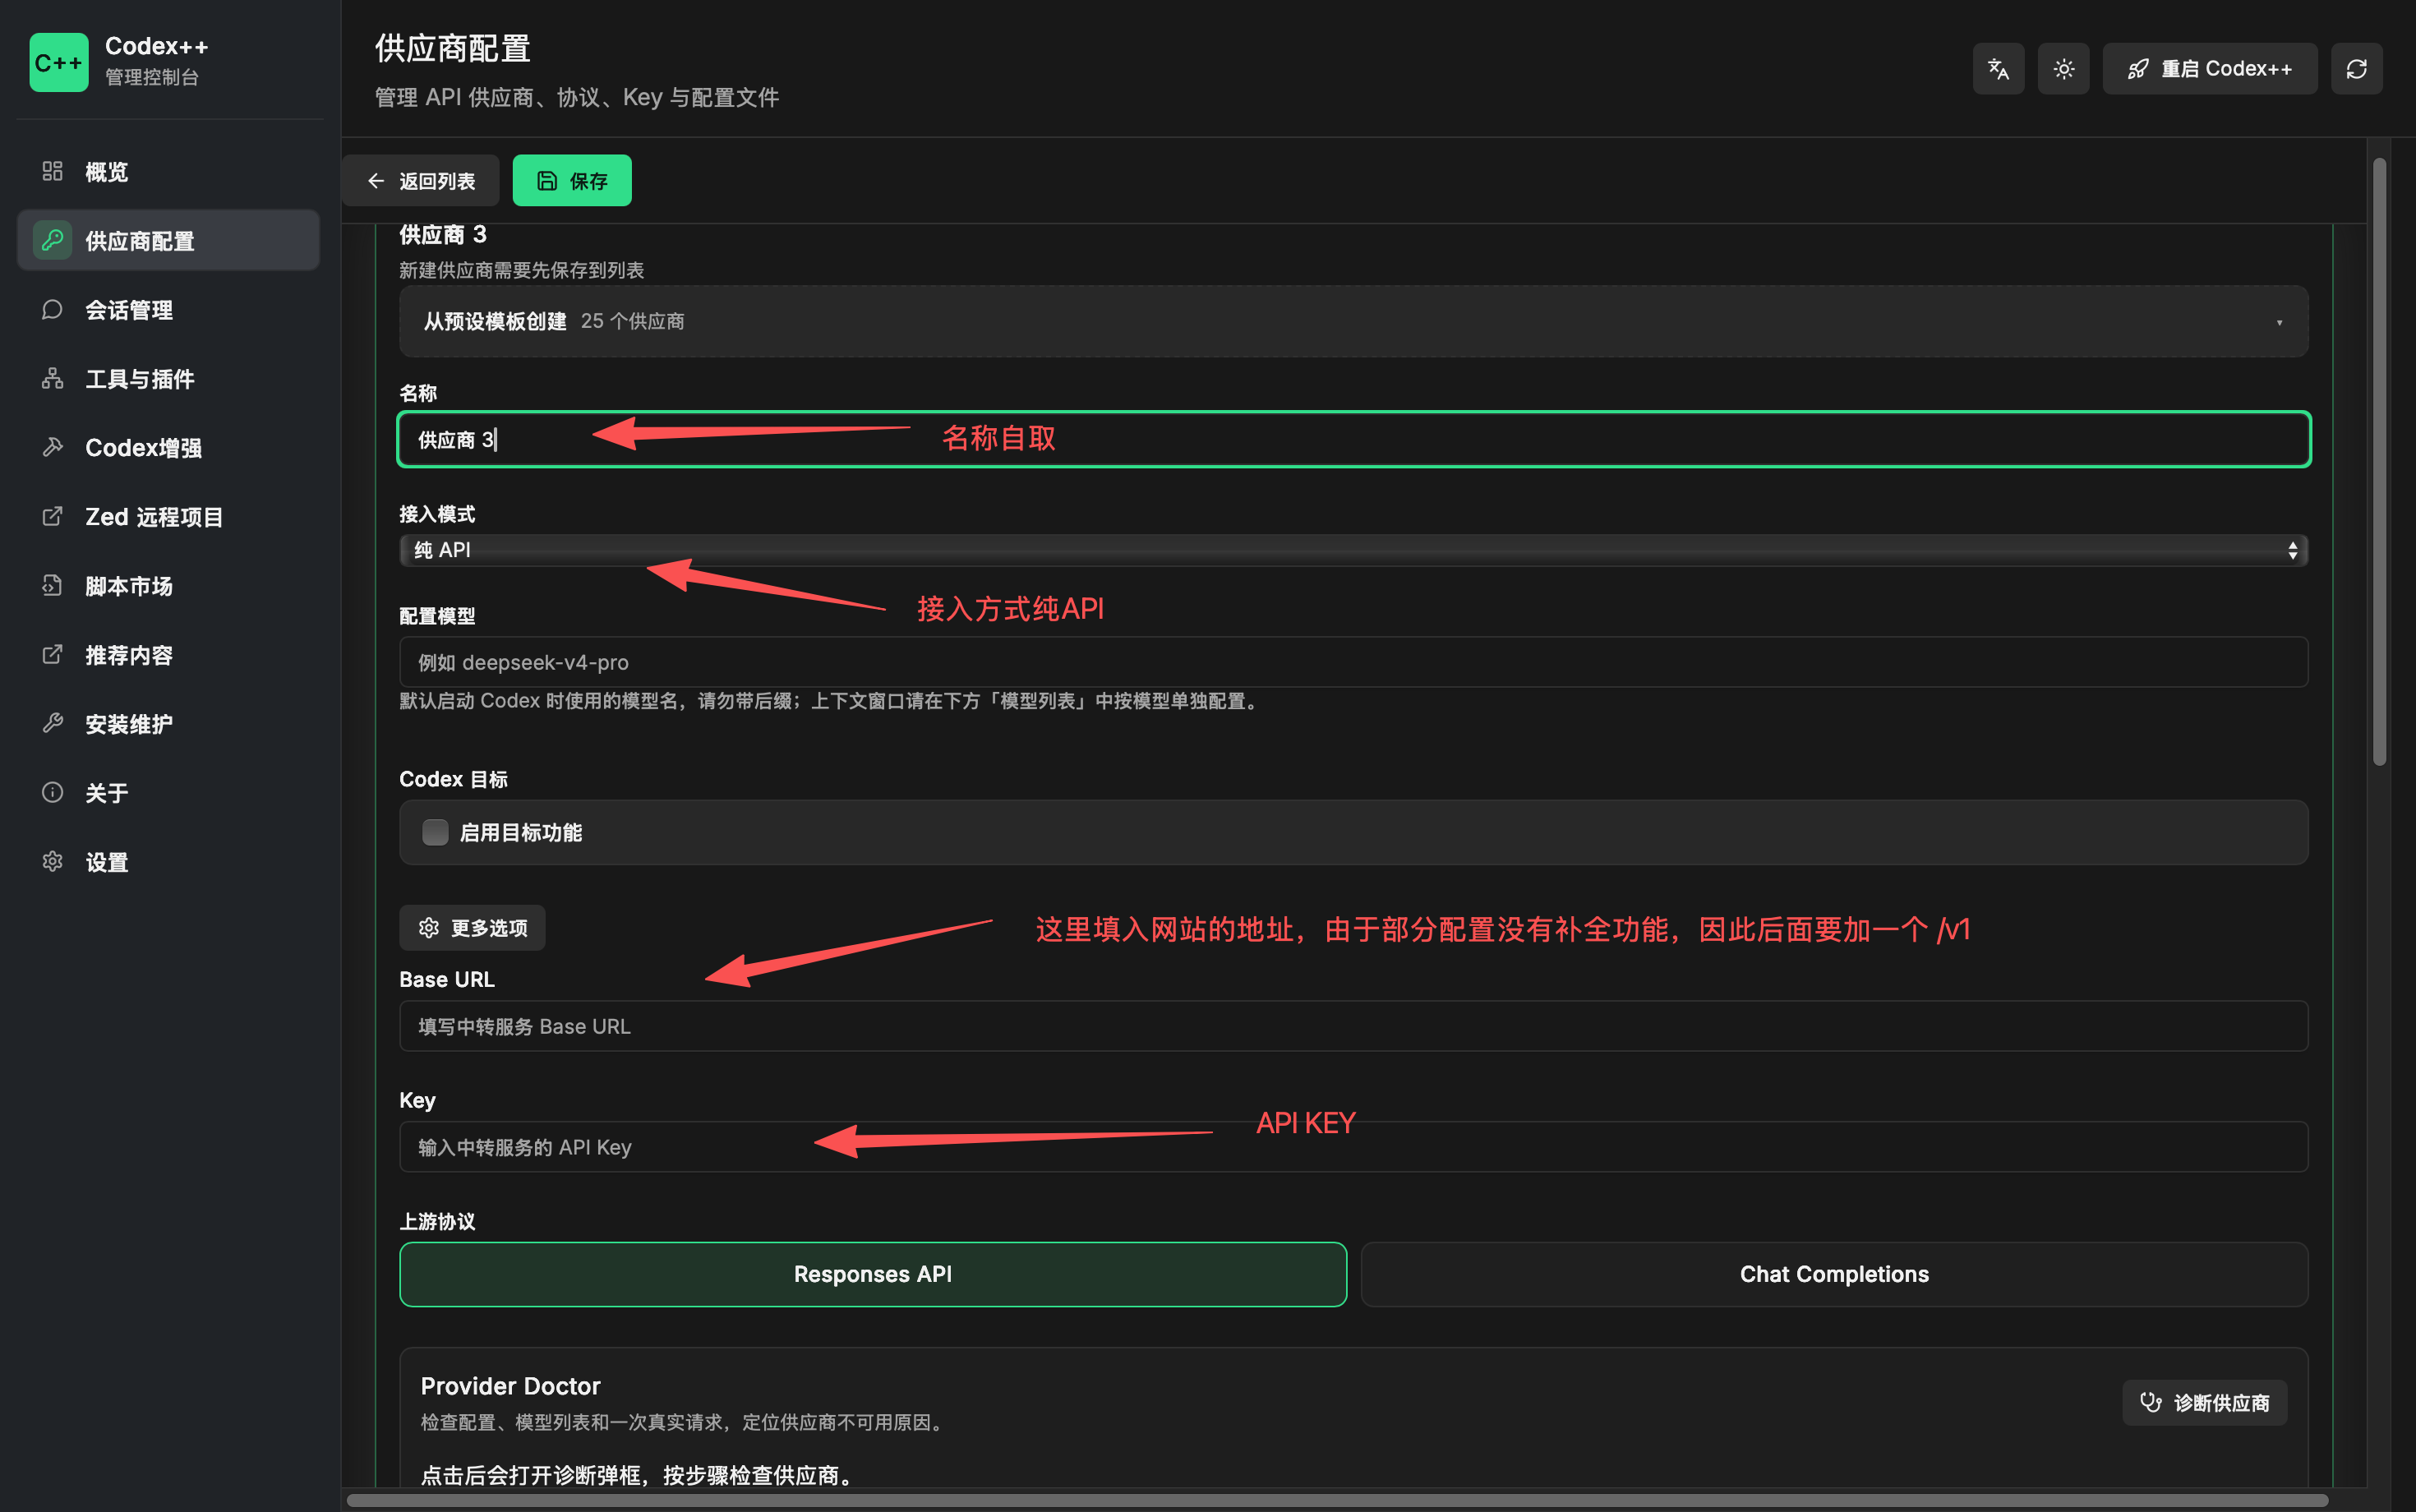Click the 供应商配置 sidebar item

pyautogui.click(x=168, y=240)
